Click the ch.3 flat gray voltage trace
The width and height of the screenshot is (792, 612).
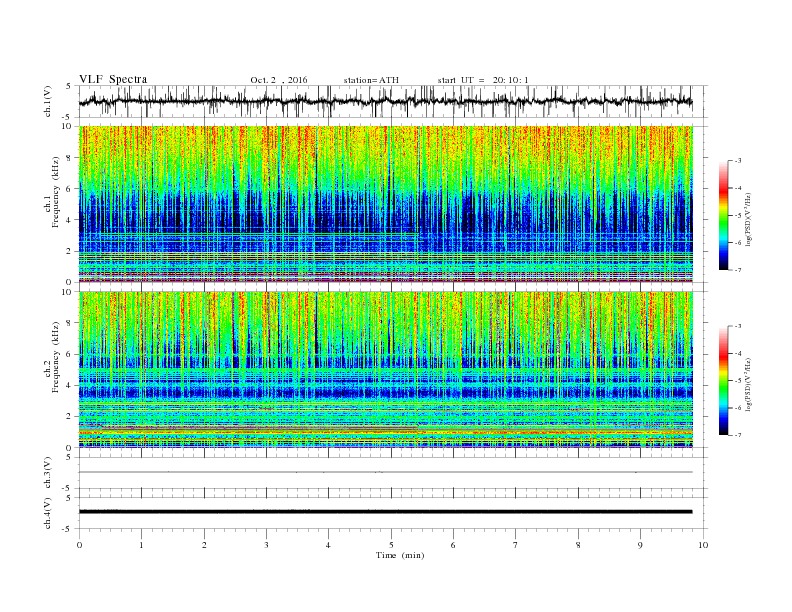pyautogui.click(x=385, y=472)
